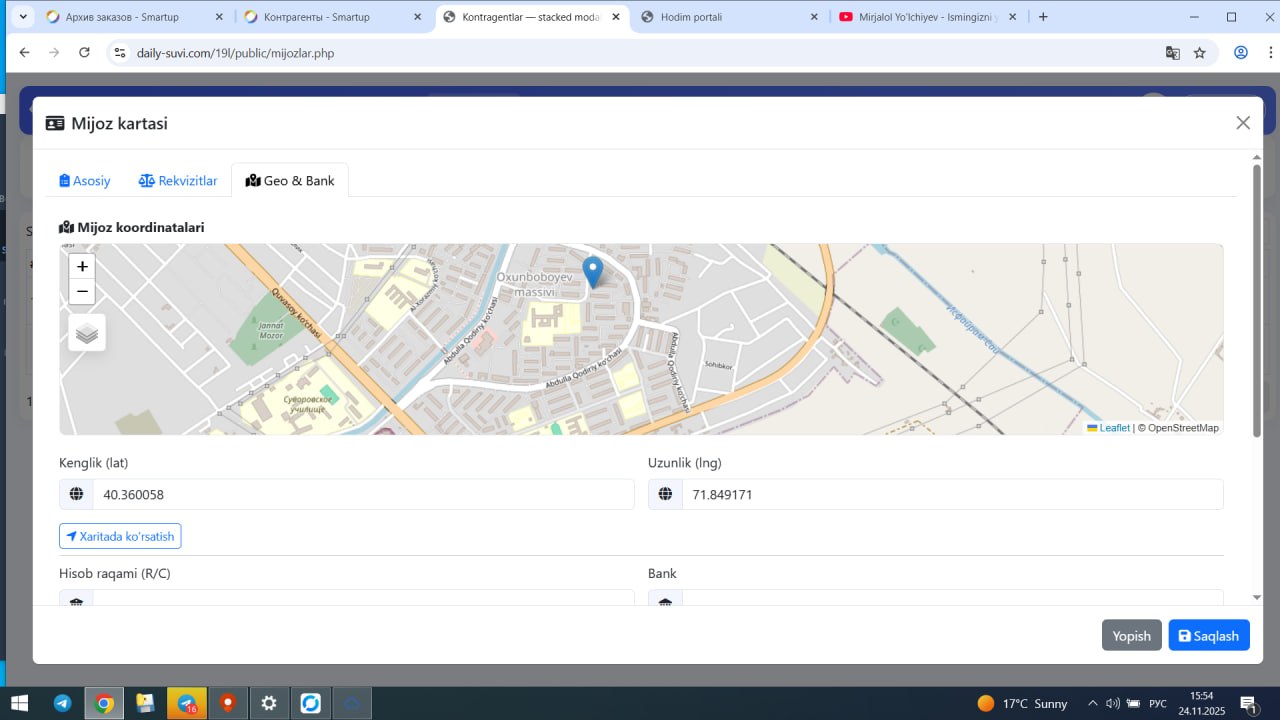This screenshot has width=1280, height=720.
Task: Click the Uzunlik (lng) input field
Action: point(951,495)
